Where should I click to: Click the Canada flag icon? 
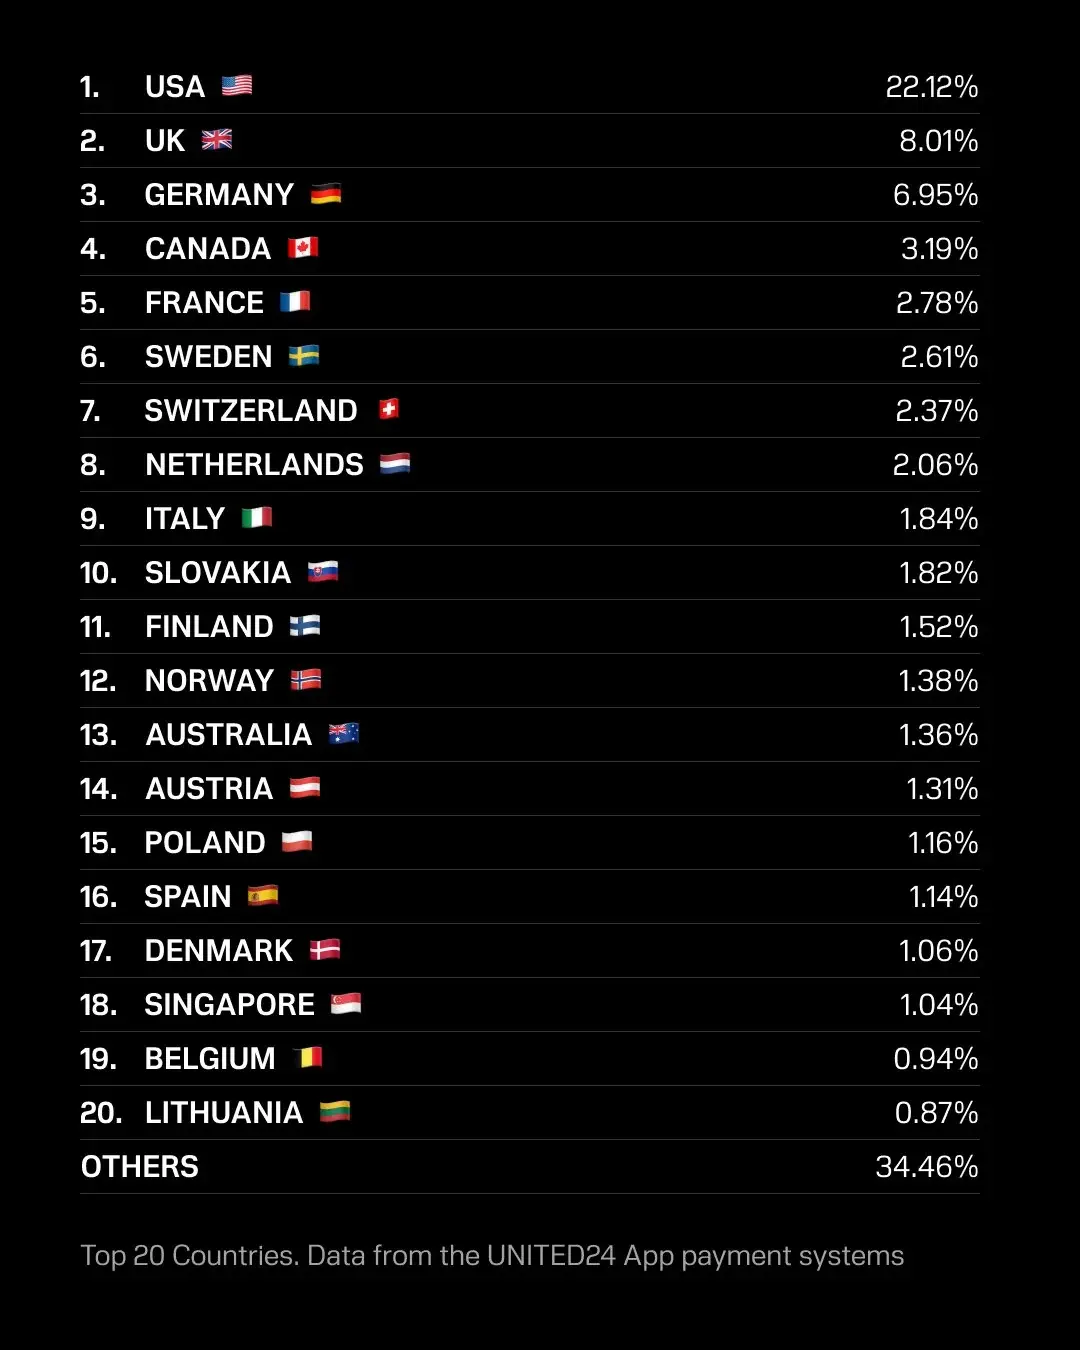[x=303, y=248]
